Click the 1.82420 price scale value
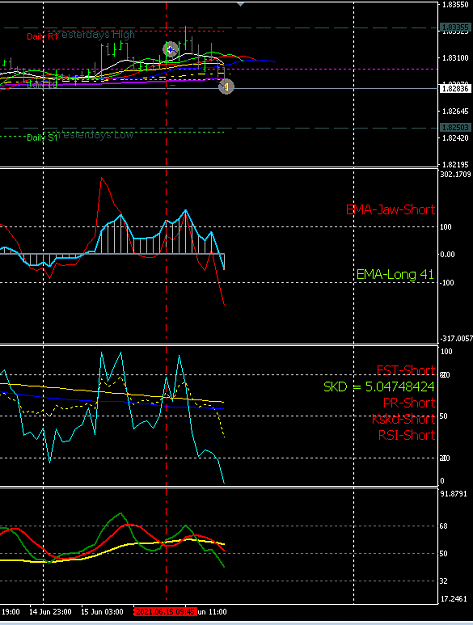Viewport: 473px width, 625px height. click(x=455, y=138)
